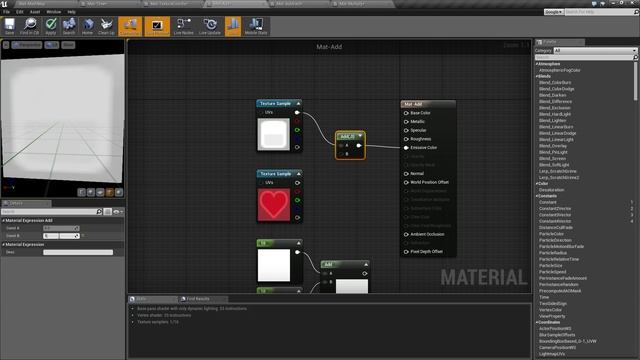
Task: Click the Const A value field
Action: (61, 228)
